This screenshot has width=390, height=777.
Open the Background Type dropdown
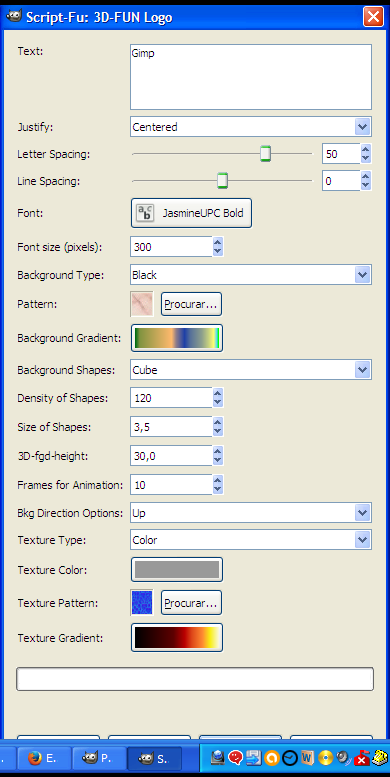point(362,275)
